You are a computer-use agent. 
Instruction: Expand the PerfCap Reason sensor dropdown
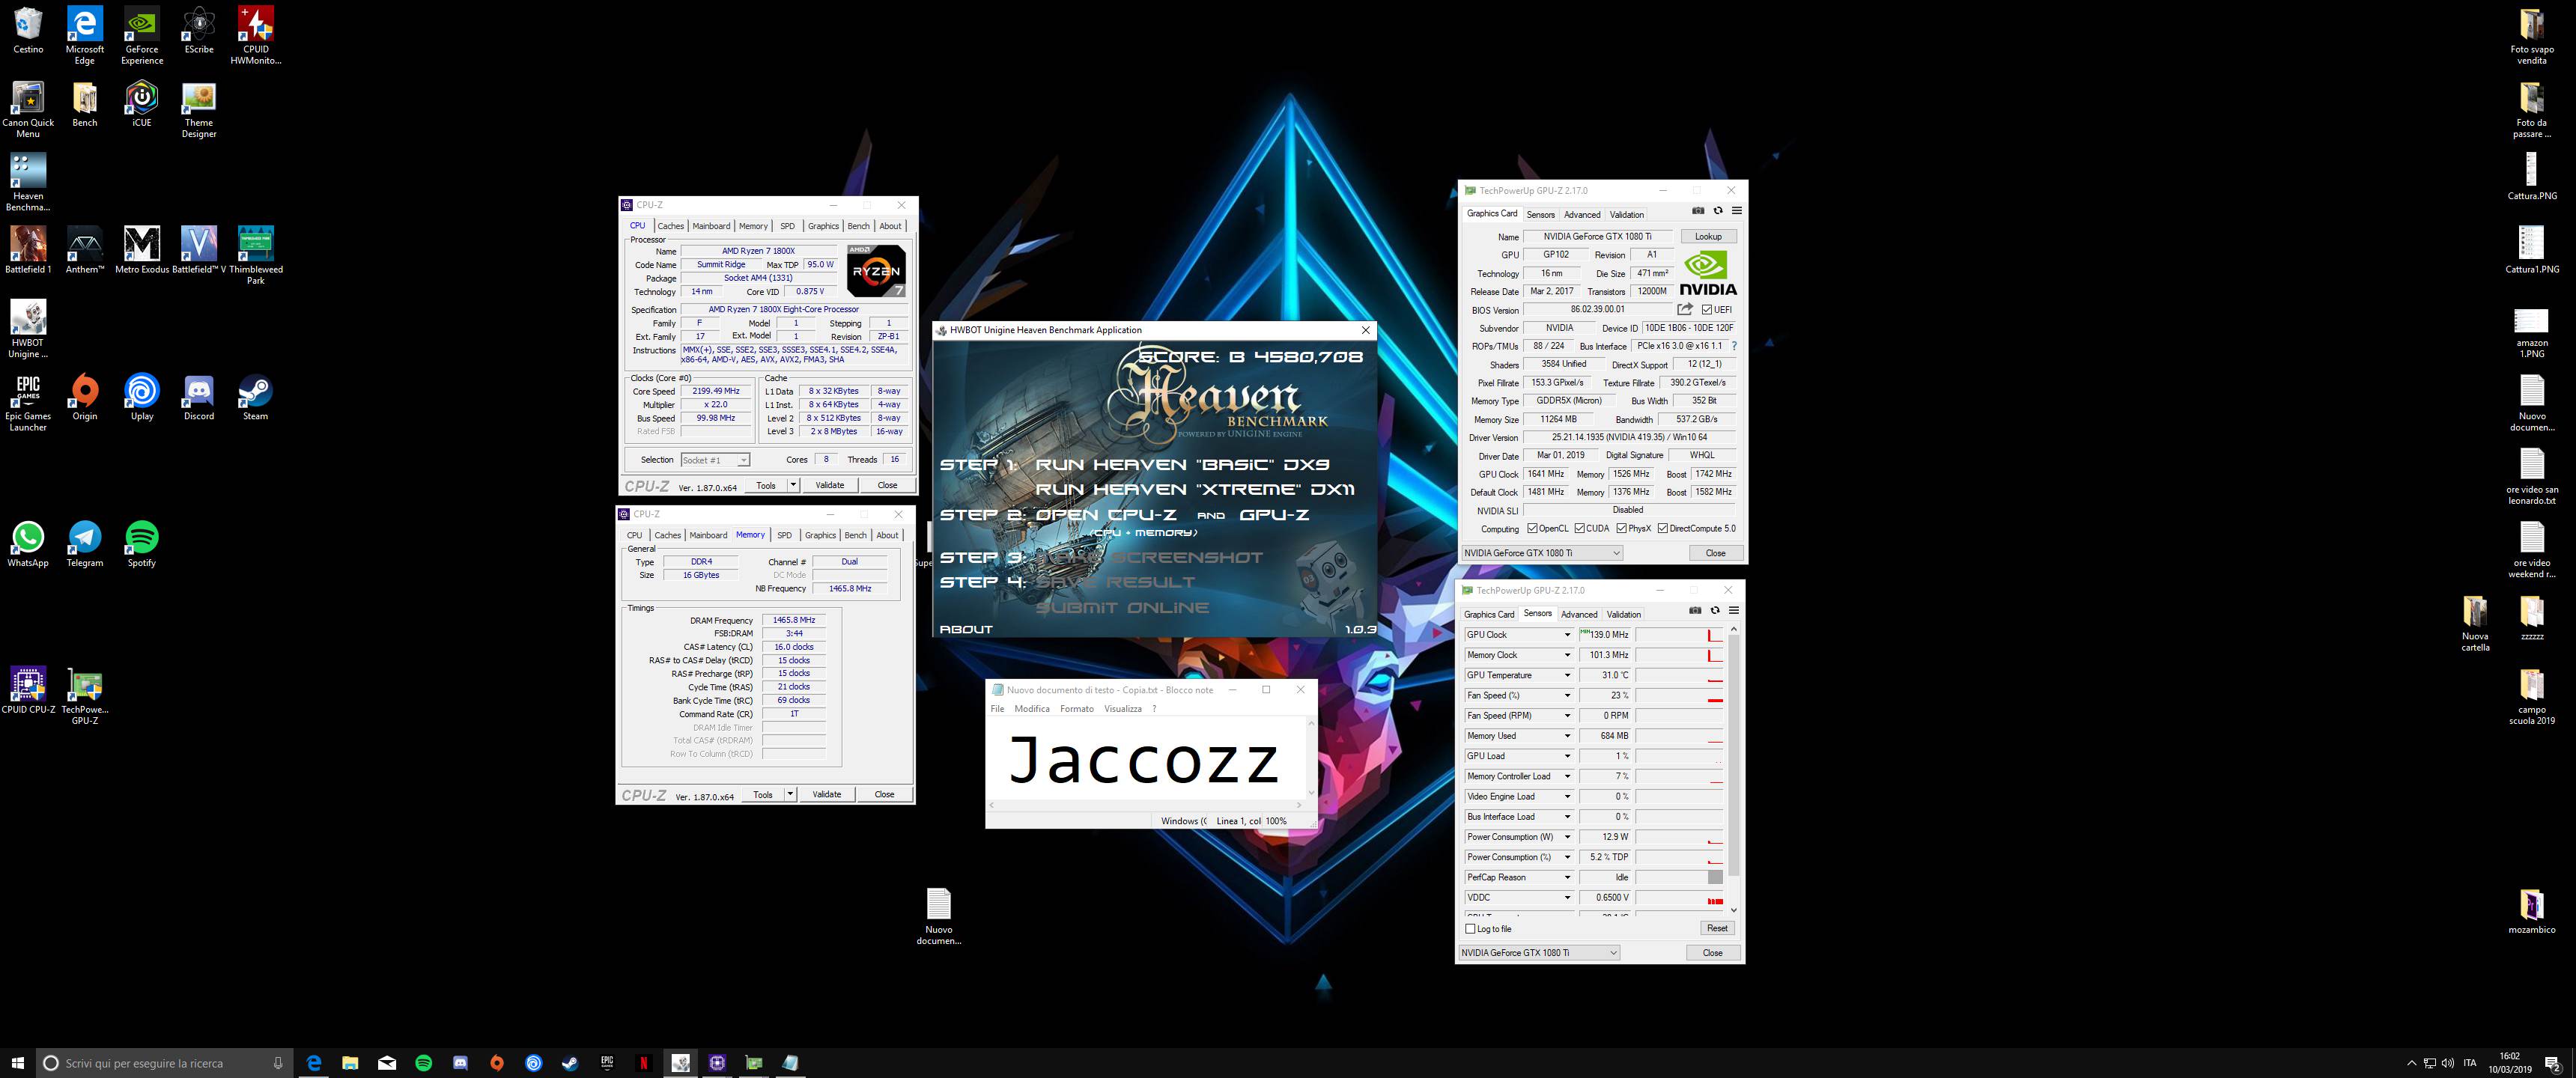pyautogui.click(x=1567, y=877)
